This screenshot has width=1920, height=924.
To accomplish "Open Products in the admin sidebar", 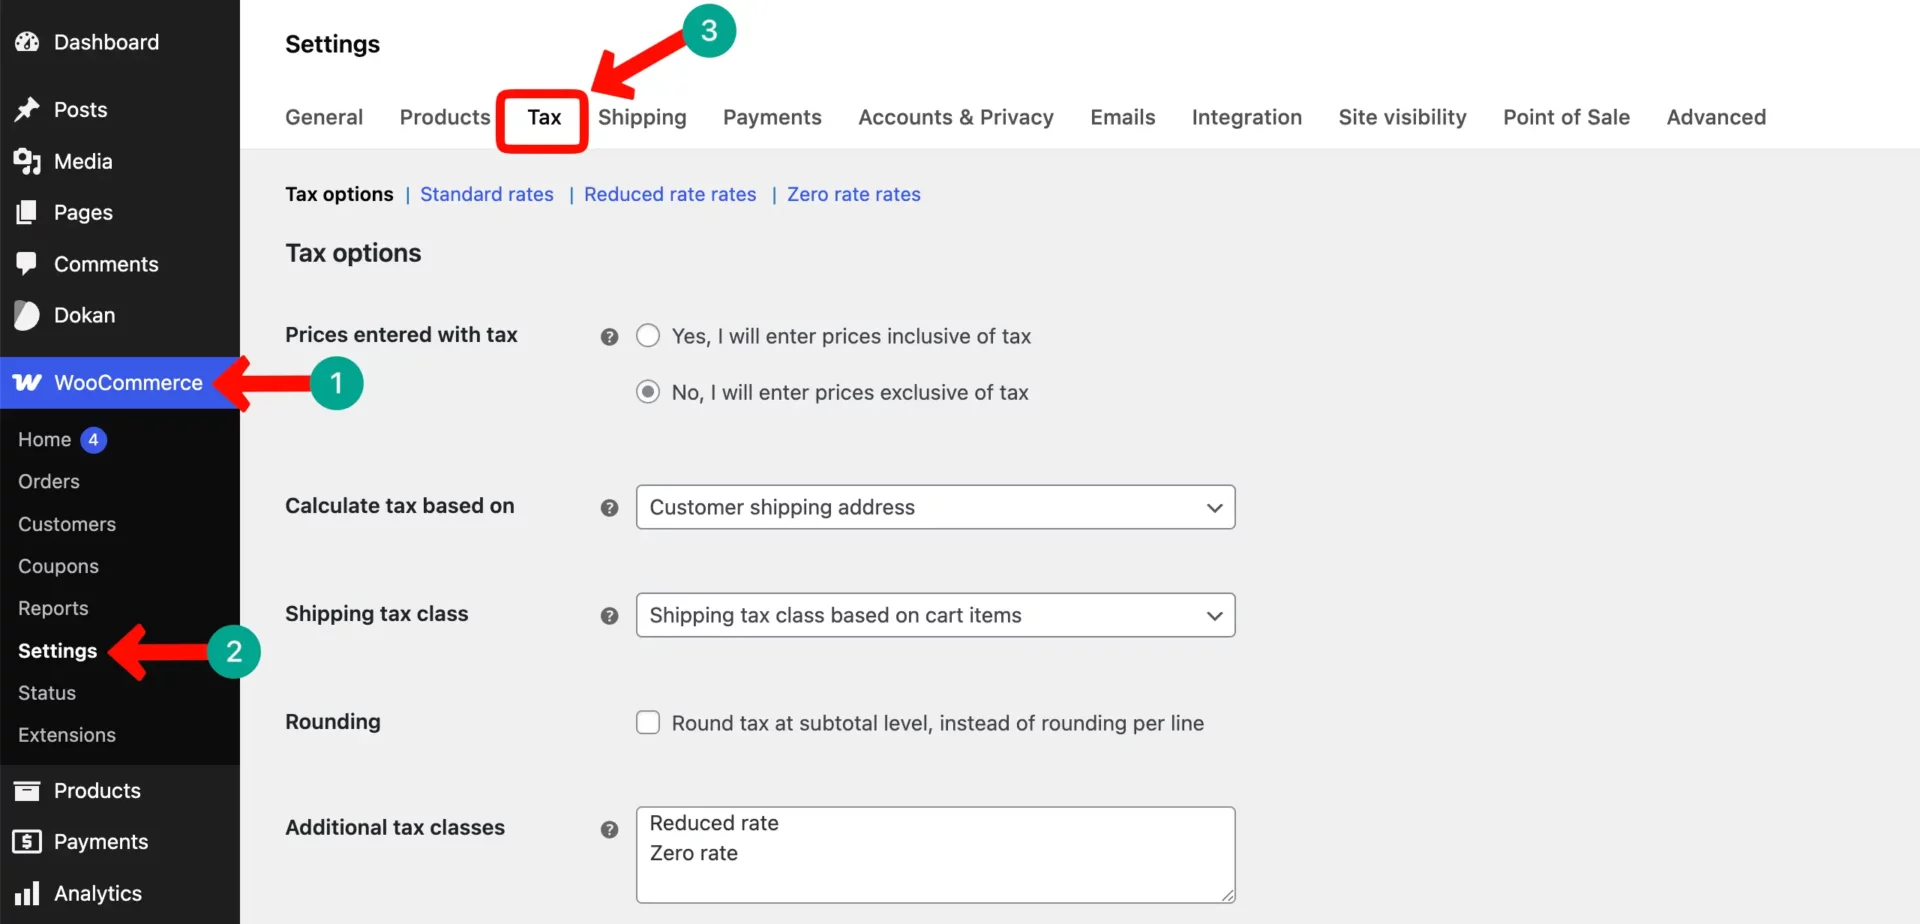I will (x=97, y=791).
